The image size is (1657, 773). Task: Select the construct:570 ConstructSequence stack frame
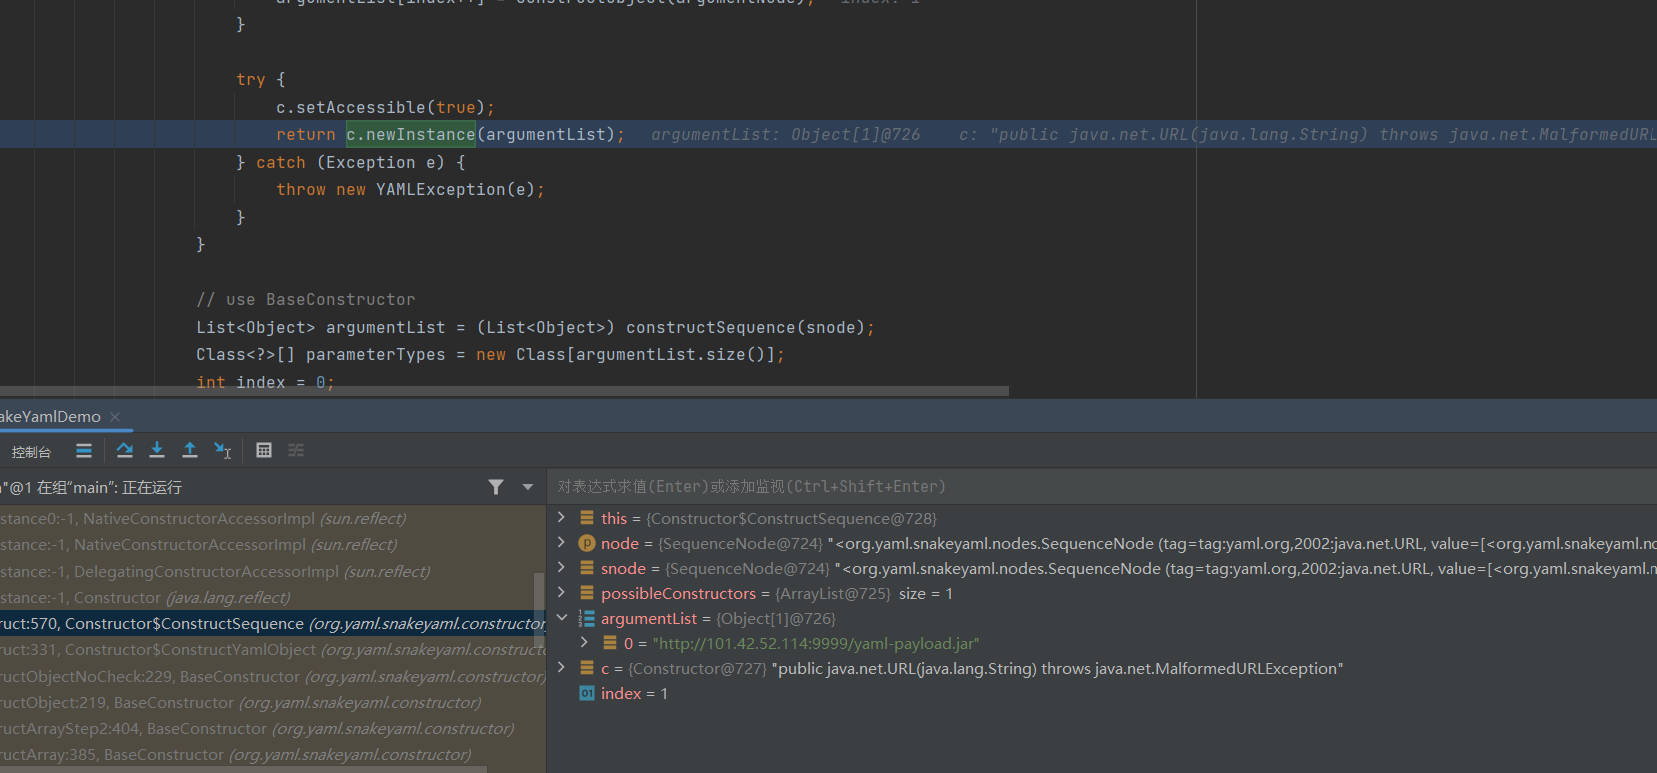[272, 623]
